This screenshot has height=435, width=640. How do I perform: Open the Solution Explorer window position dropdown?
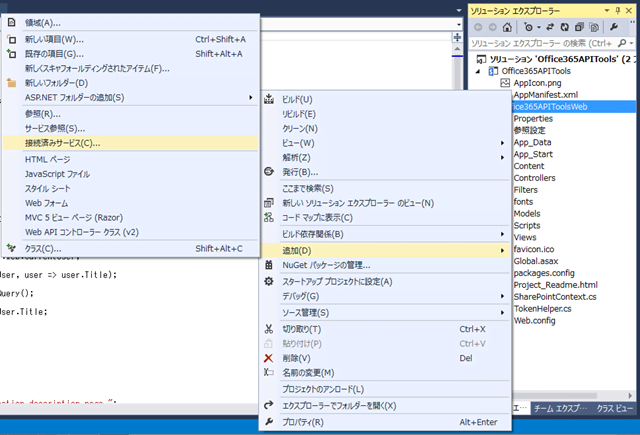coord(608,9)
